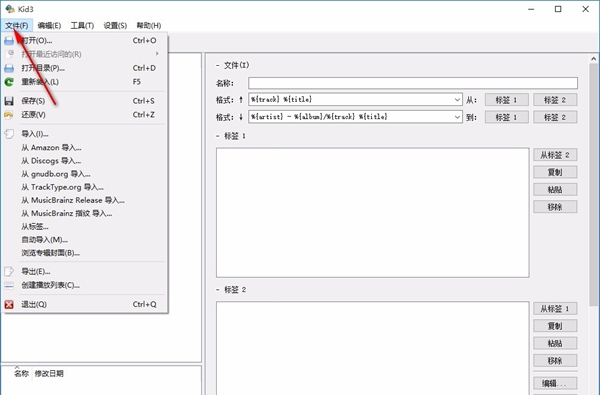
Task: Choose 导出(E)... menu entry
Action: tap(85, 272)
